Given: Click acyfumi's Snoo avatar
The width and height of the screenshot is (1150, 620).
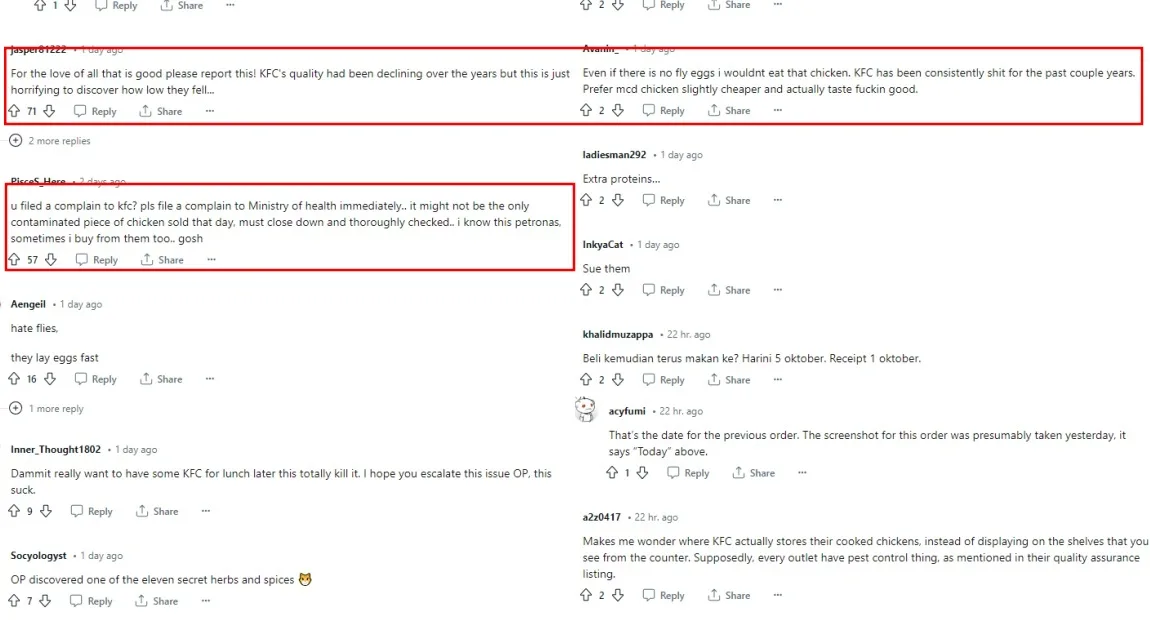Looking at the screenshot, I should 587,410.
